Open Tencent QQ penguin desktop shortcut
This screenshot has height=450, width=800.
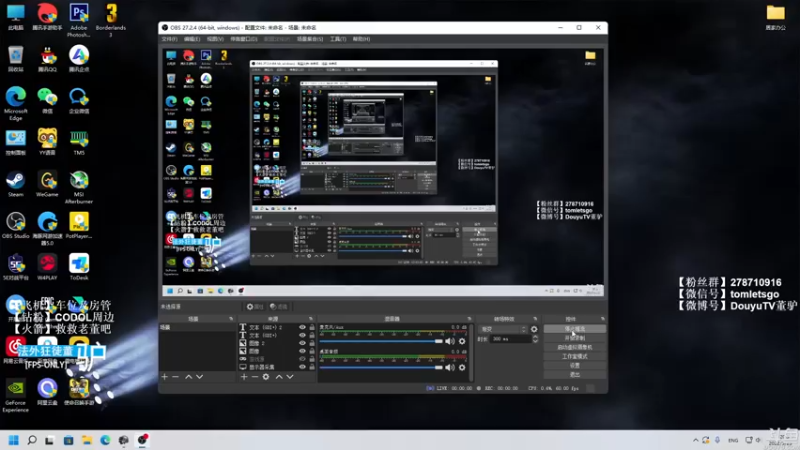[47, 59]
